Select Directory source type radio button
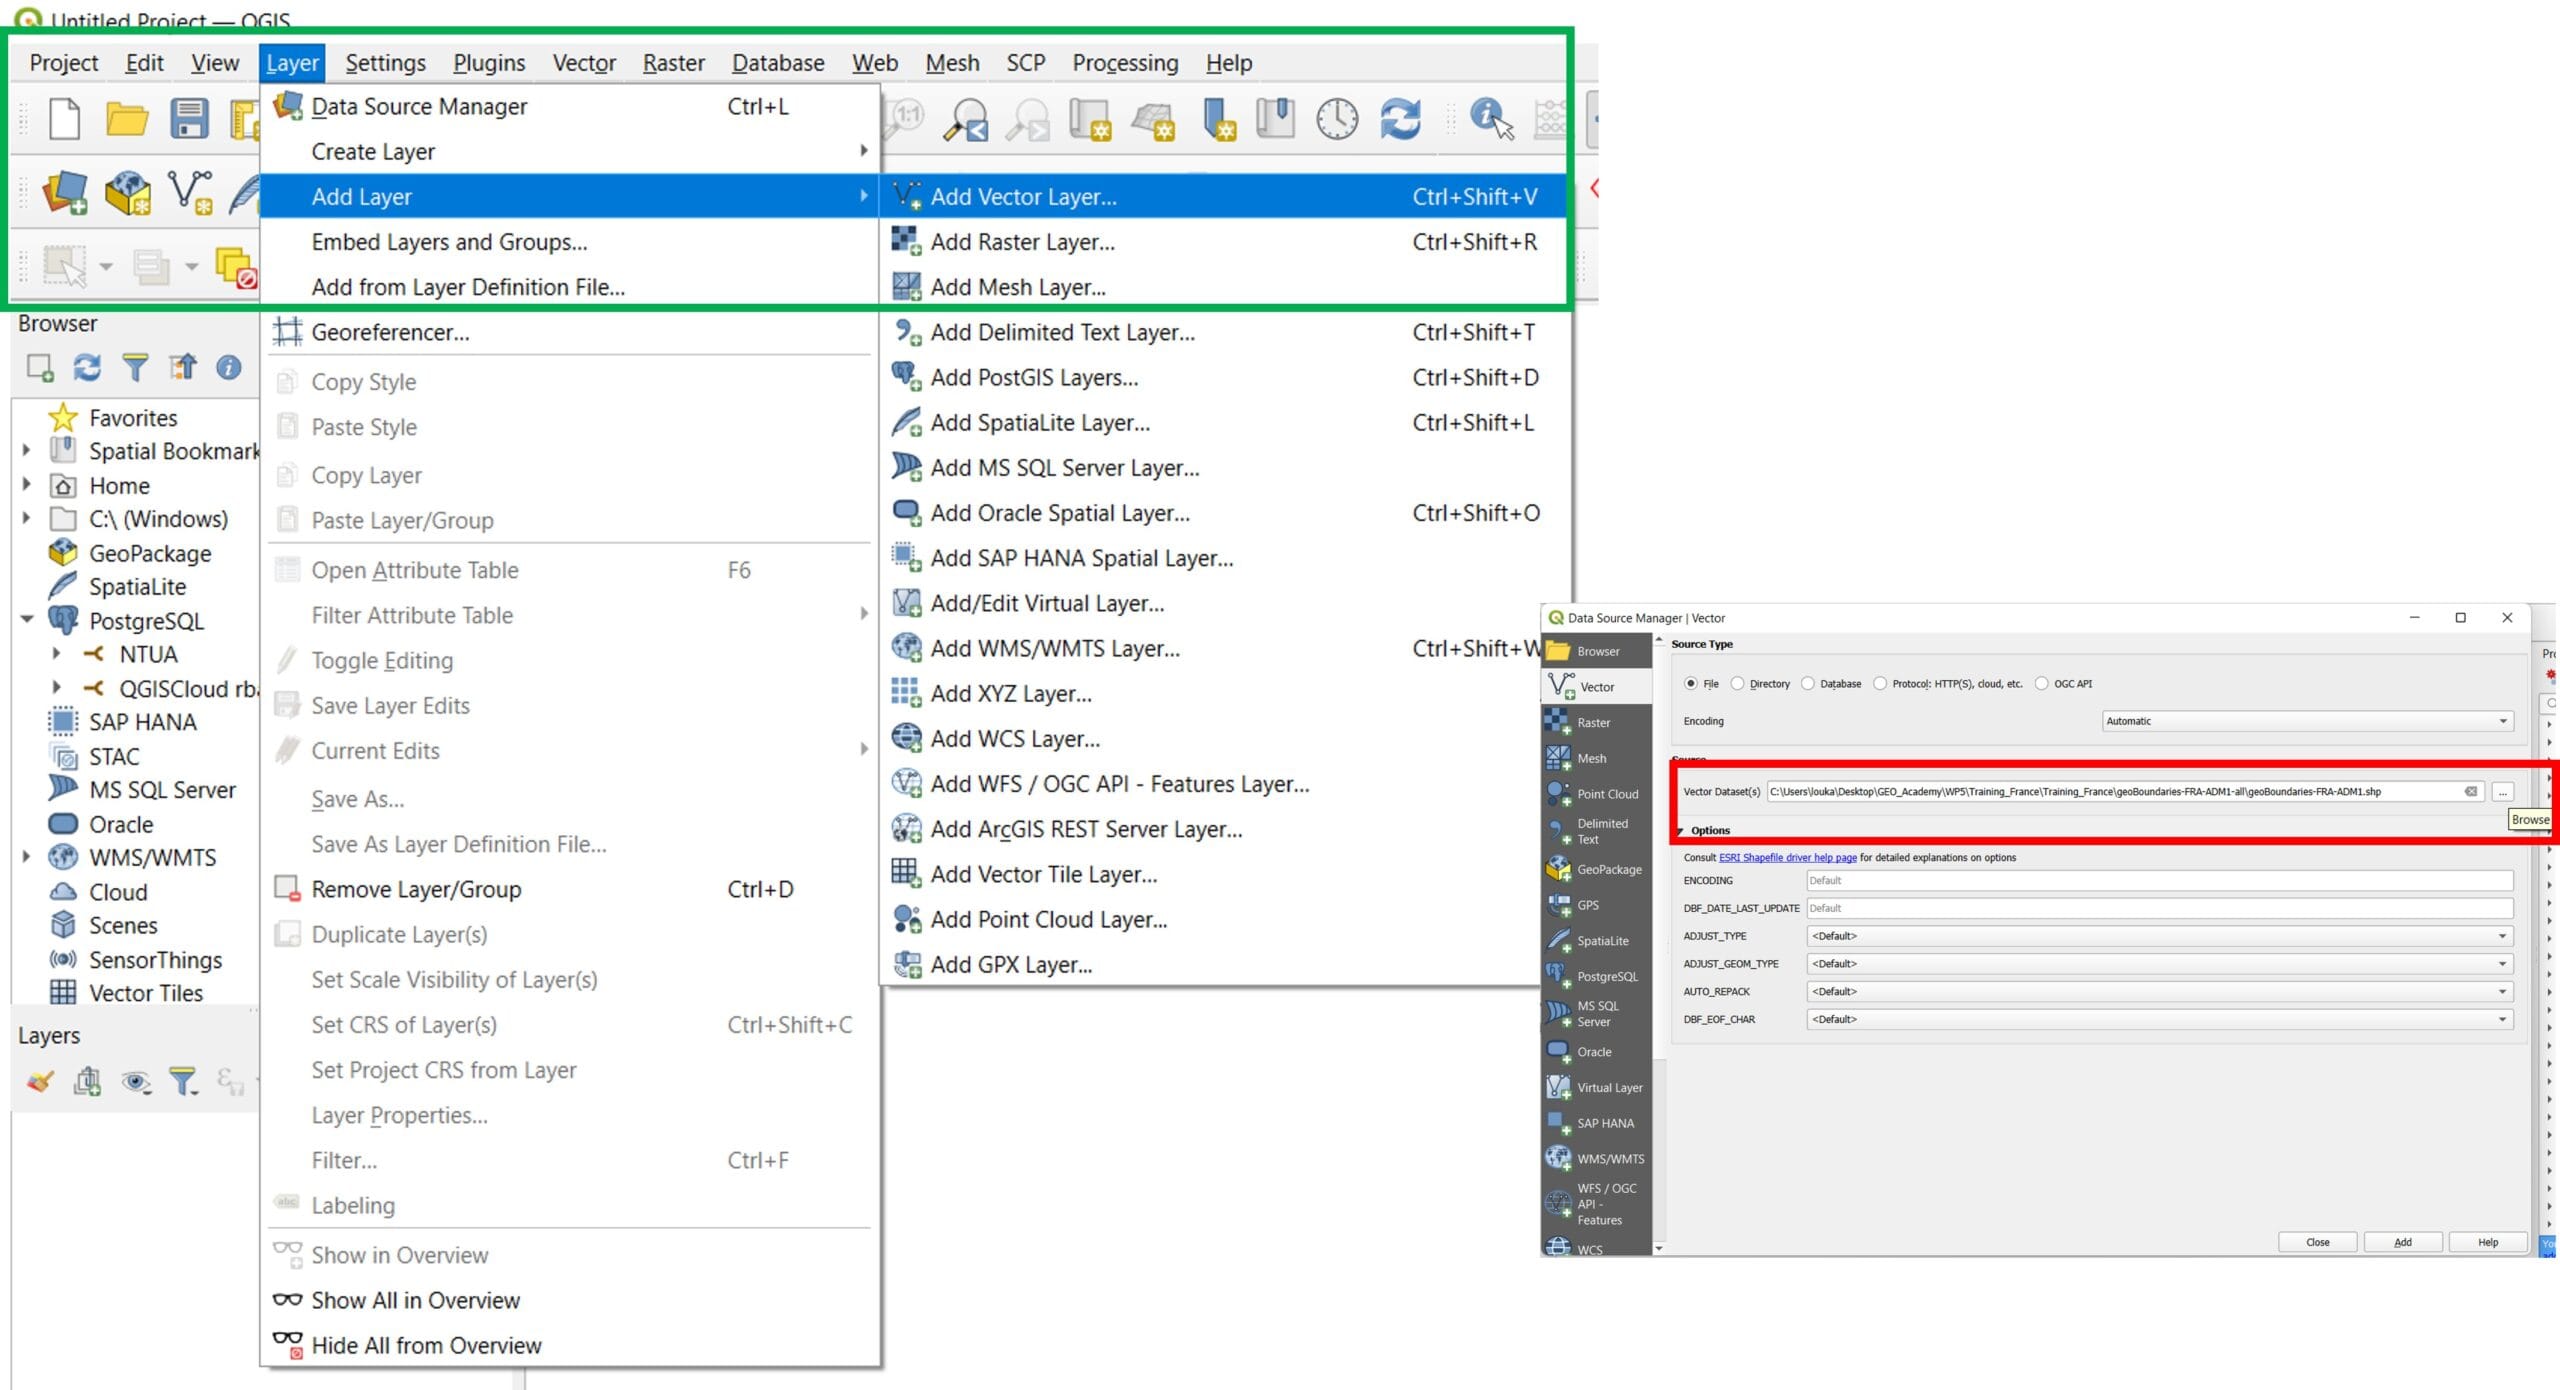This screenshot has height=1390, width=2560. 1738,684
